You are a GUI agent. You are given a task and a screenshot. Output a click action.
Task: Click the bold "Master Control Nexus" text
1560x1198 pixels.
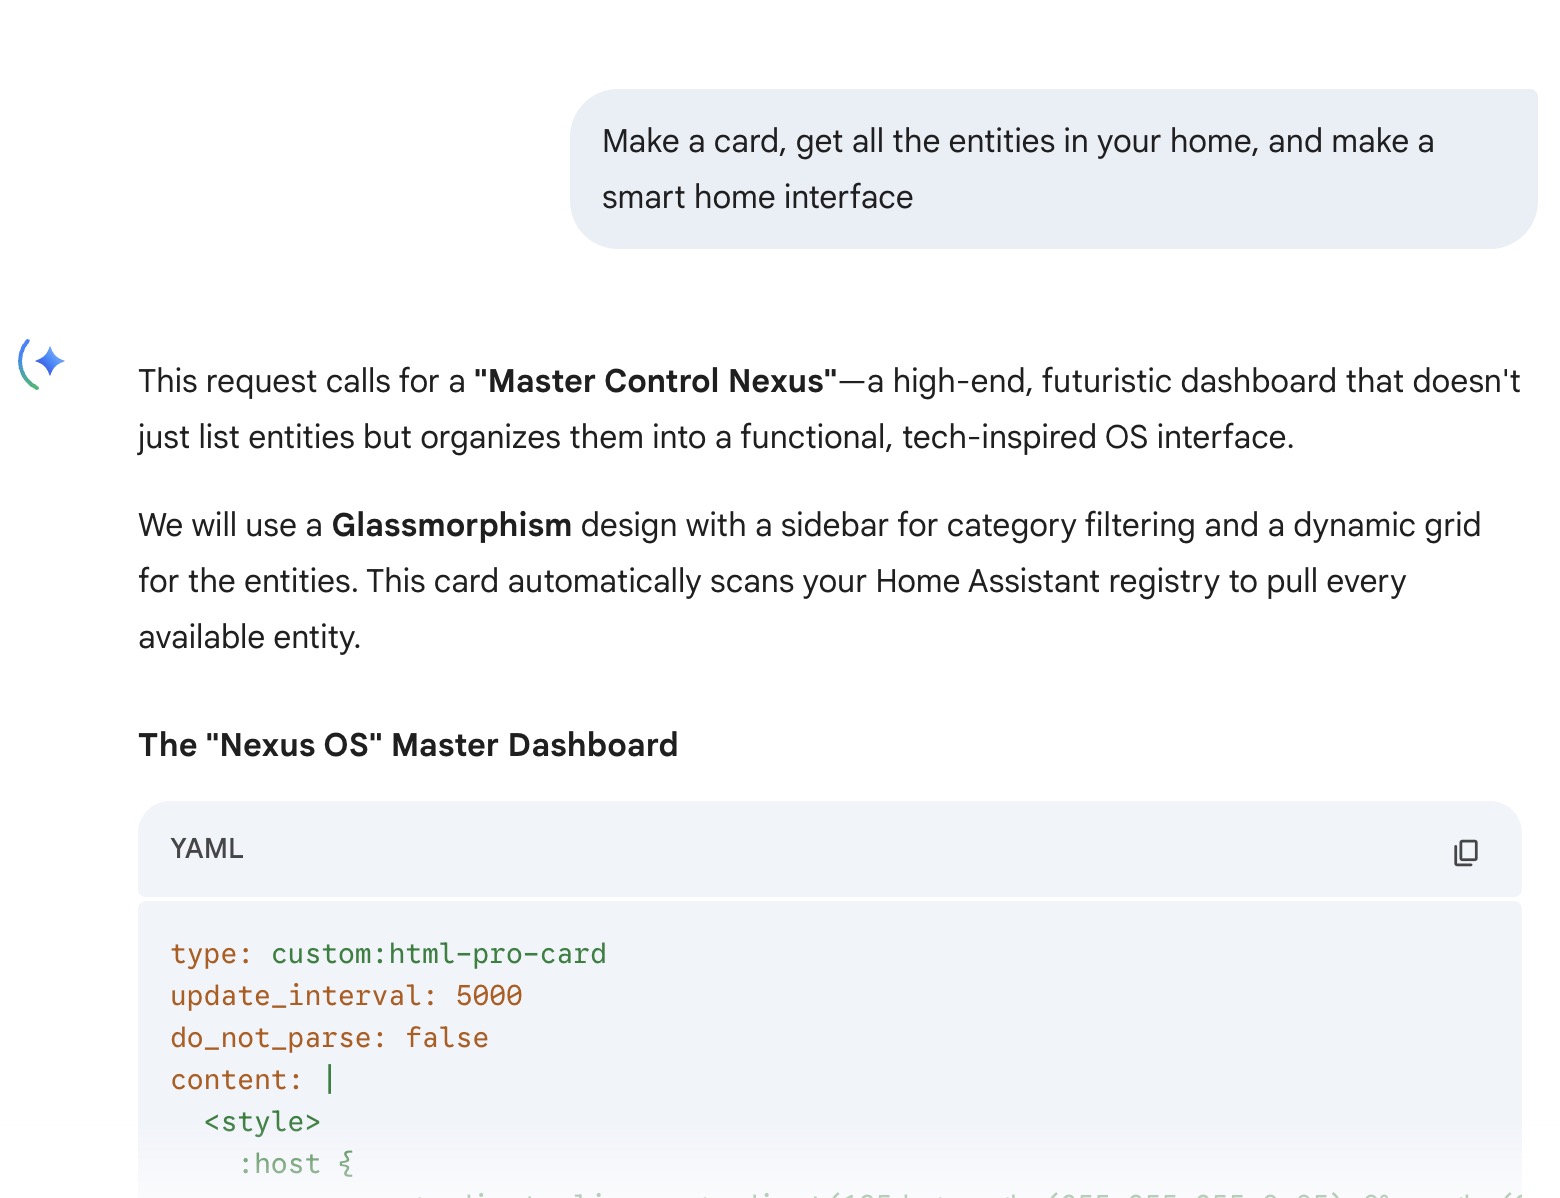(x=656, y=381)
